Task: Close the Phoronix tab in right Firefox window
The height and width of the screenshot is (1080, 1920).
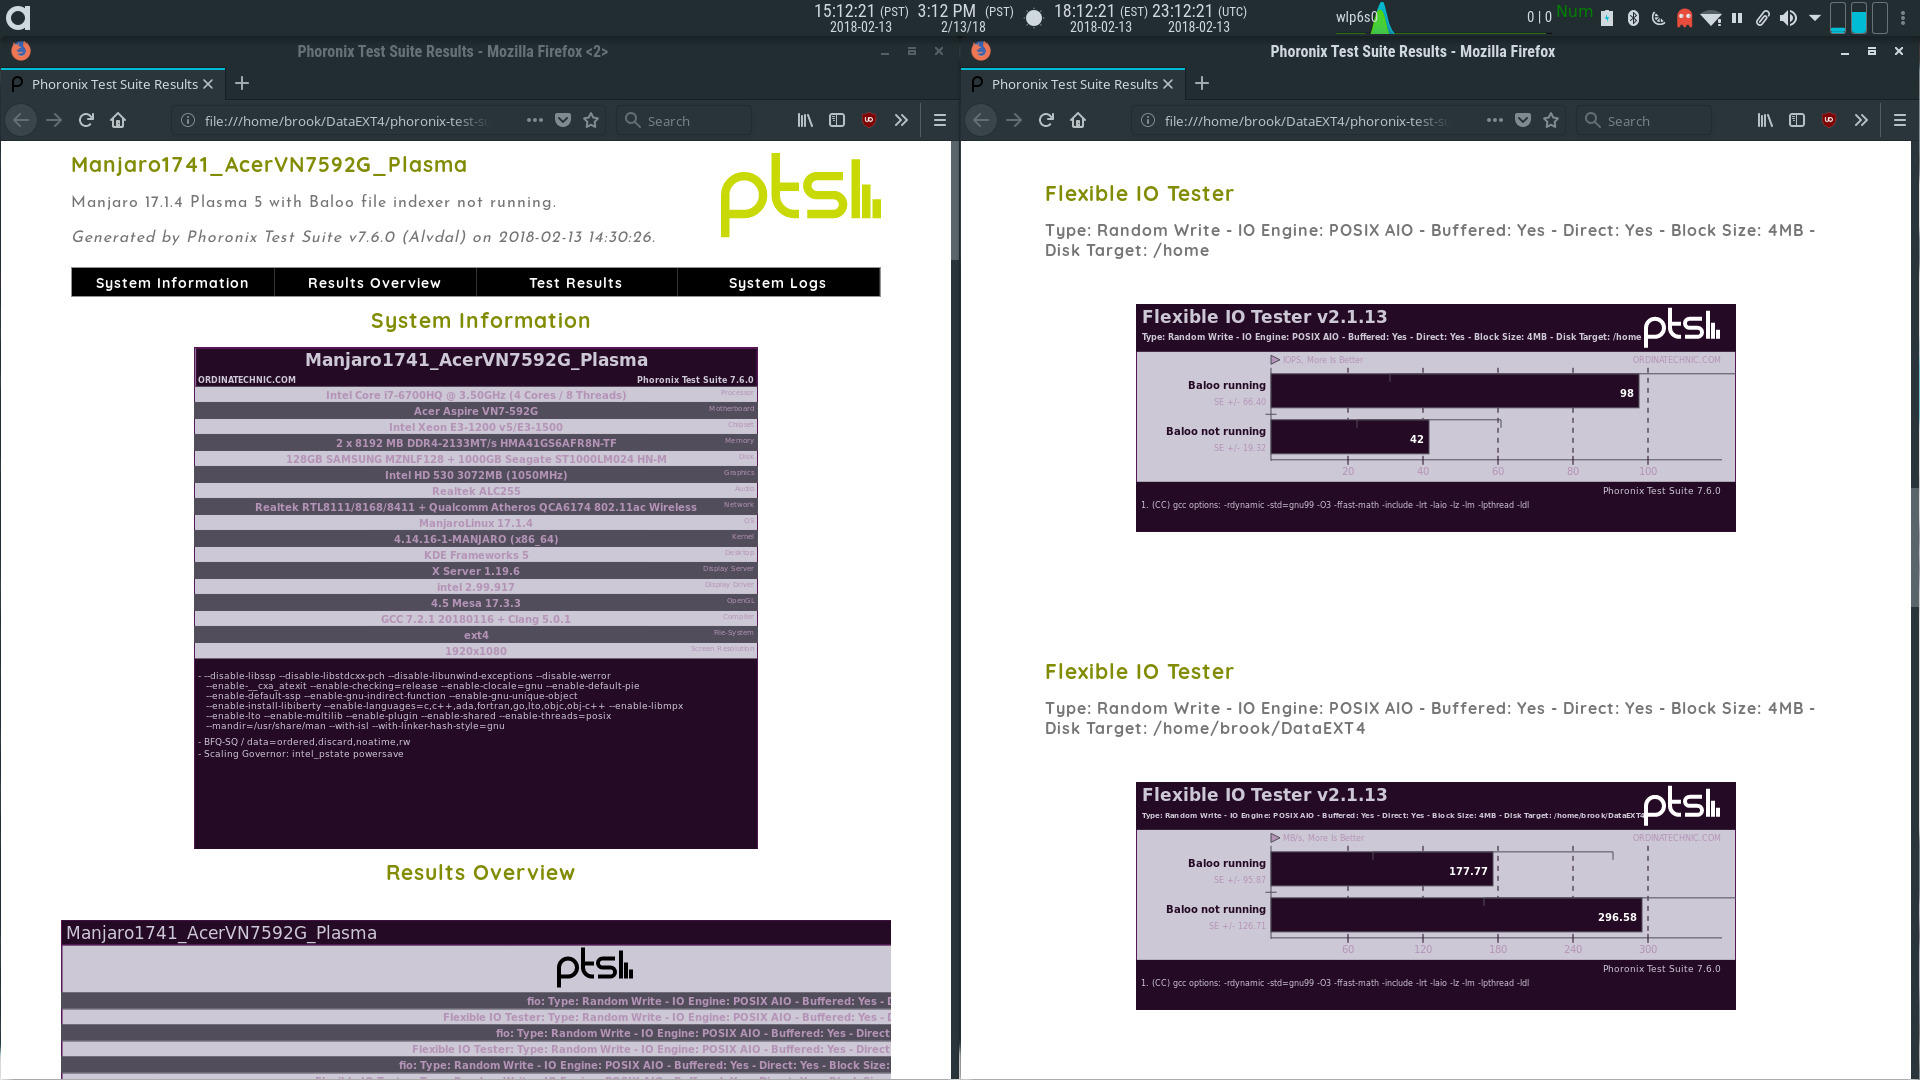Action: (x=1168, y=84)
